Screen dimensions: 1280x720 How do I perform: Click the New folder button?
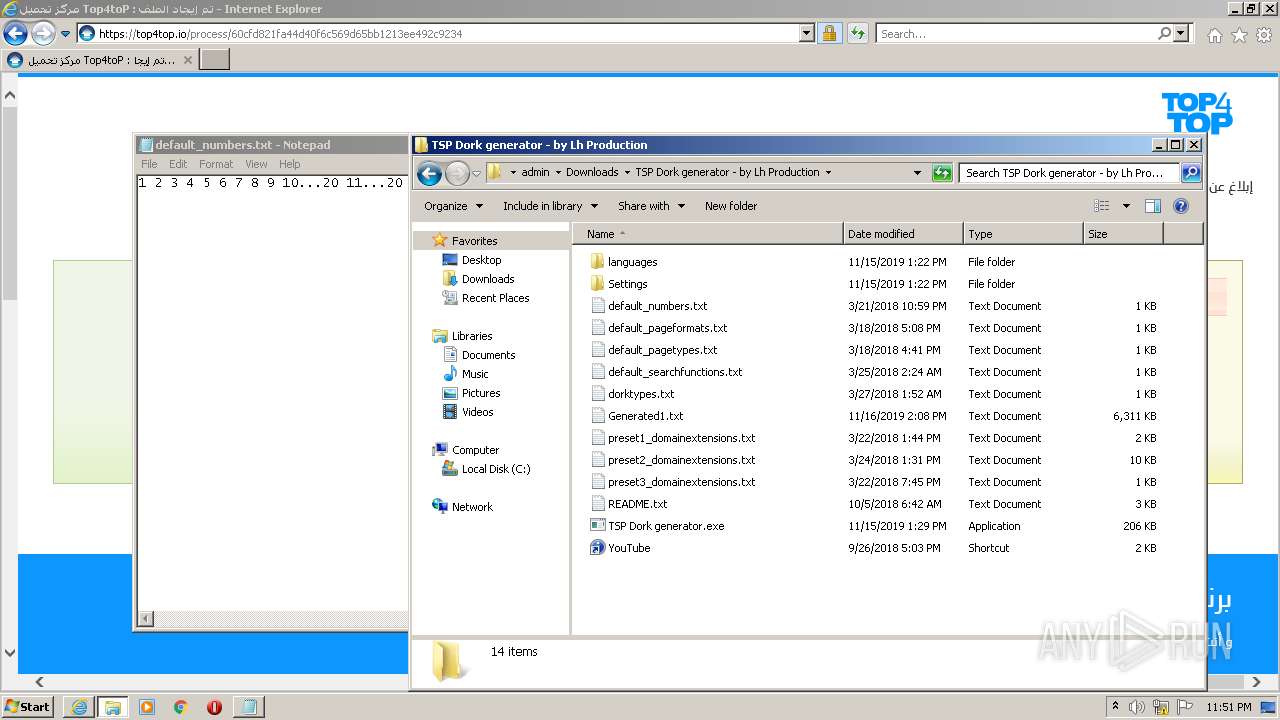pyautogui.click(x=731, y=206)
